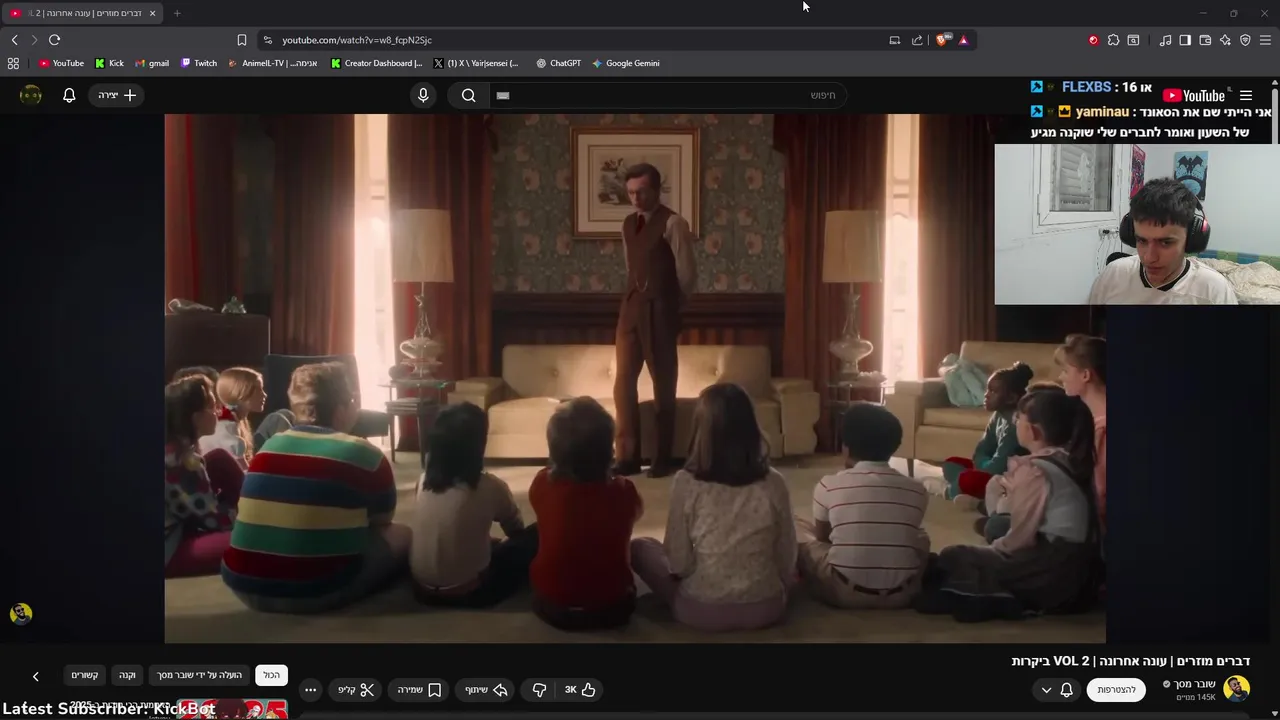Click the share page icon in address bar
Viewport: 1280px width, 720px height.
[917, 40]
